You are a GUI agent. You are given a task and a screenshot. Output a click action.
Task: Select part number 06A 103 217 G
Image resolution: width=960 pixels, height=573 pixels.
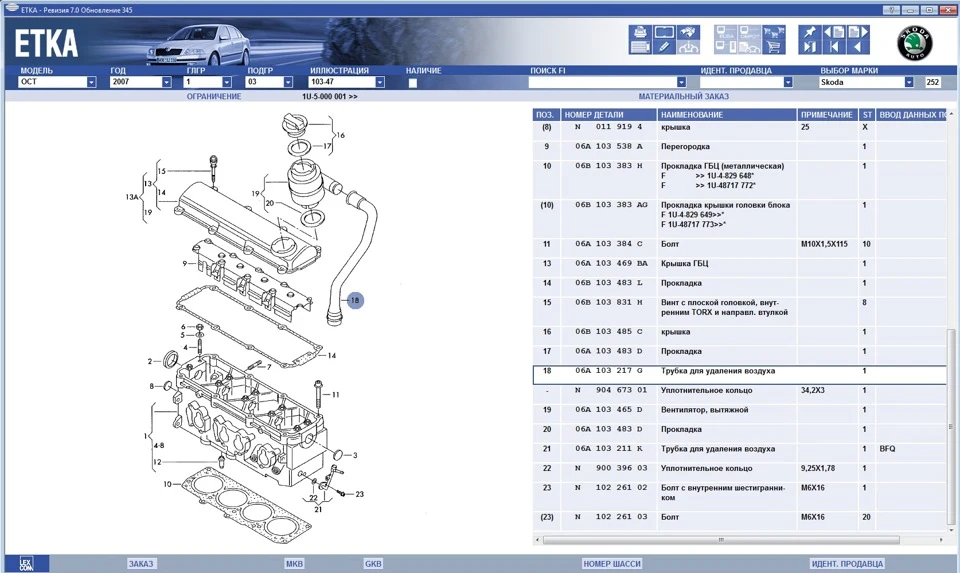point(609,371)
